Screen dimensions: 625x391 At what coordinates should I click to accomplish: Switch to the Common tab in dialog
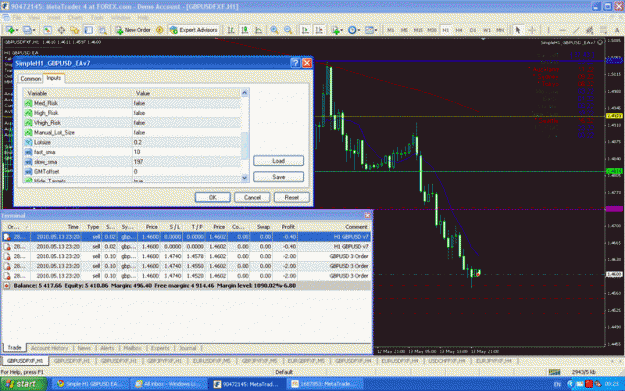[30, 79]
